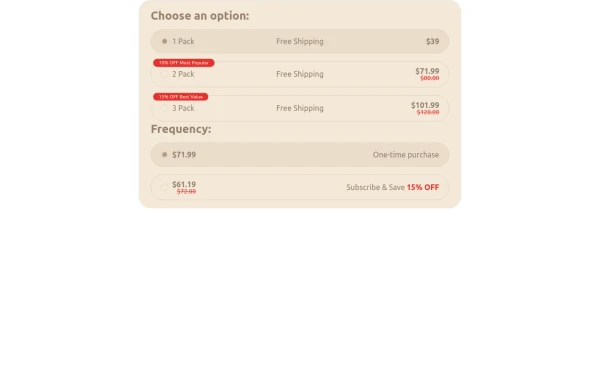Click the $39 price
The width and height of the screenshot is (600, 384).
click(x=433, y=41)
